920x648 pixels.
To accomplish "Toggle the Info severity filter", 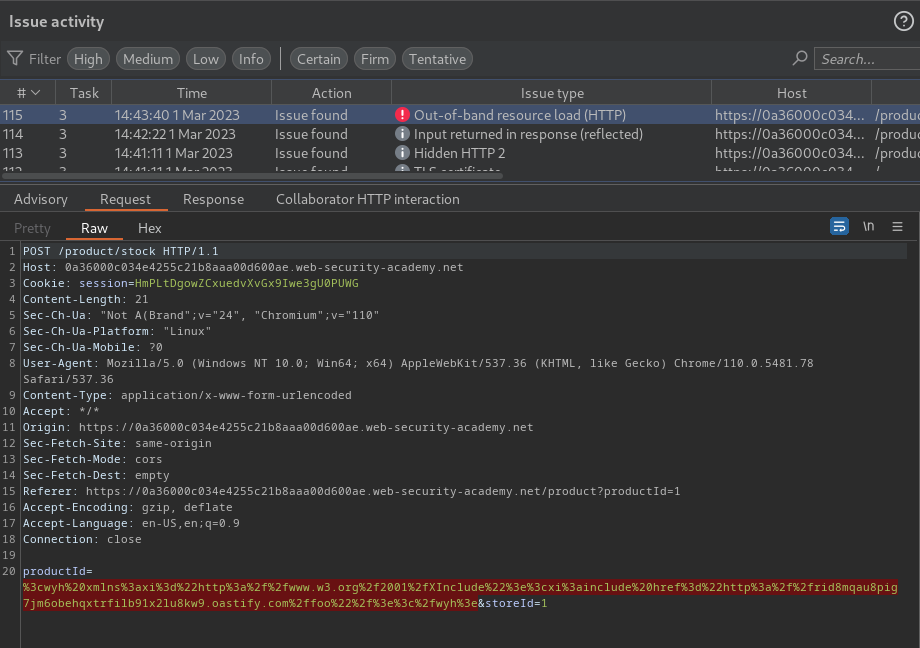I will (x=251, y=59).
